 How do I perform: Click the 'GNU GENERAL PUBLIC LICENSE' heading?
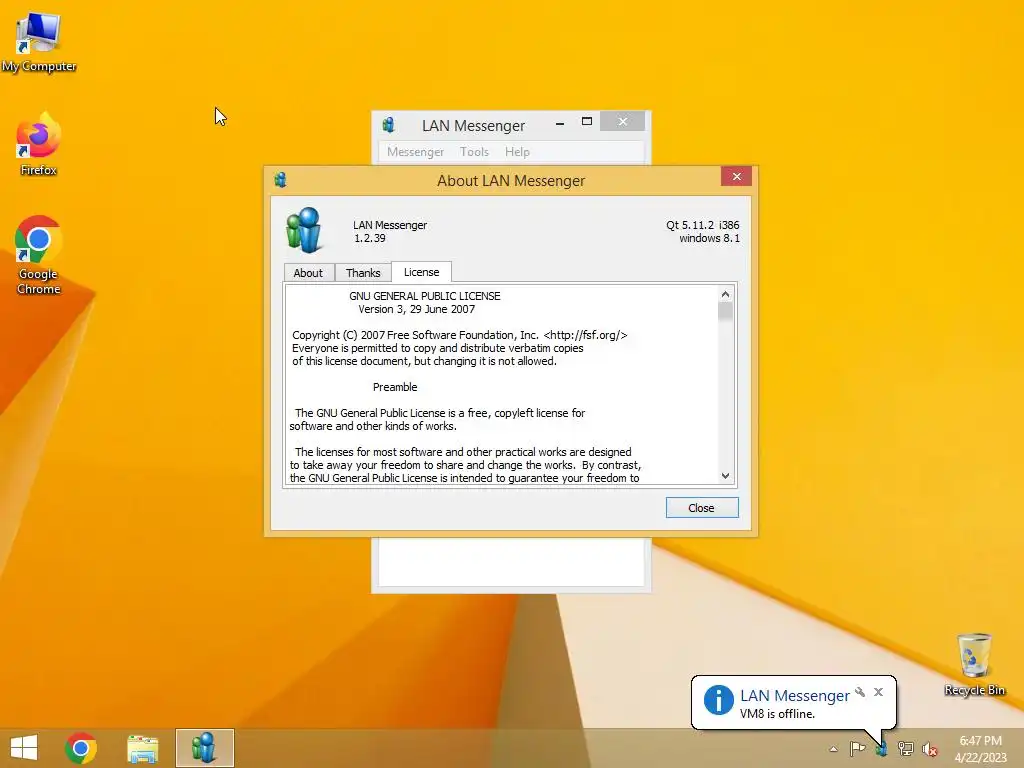(424, 296)
